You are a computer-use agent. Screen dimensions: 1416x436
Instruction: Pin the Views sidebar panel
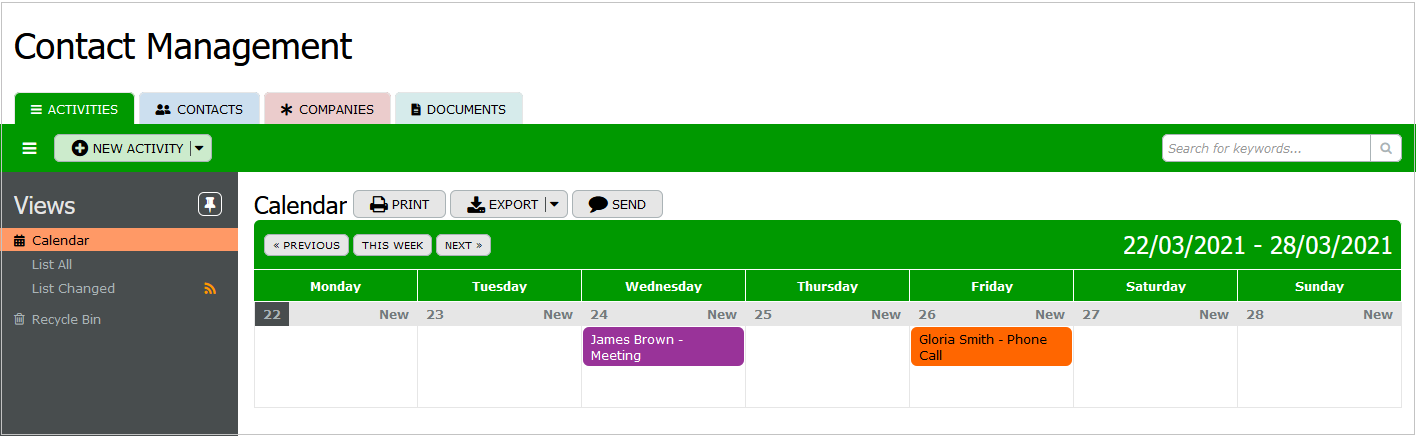tap(209, 204)
